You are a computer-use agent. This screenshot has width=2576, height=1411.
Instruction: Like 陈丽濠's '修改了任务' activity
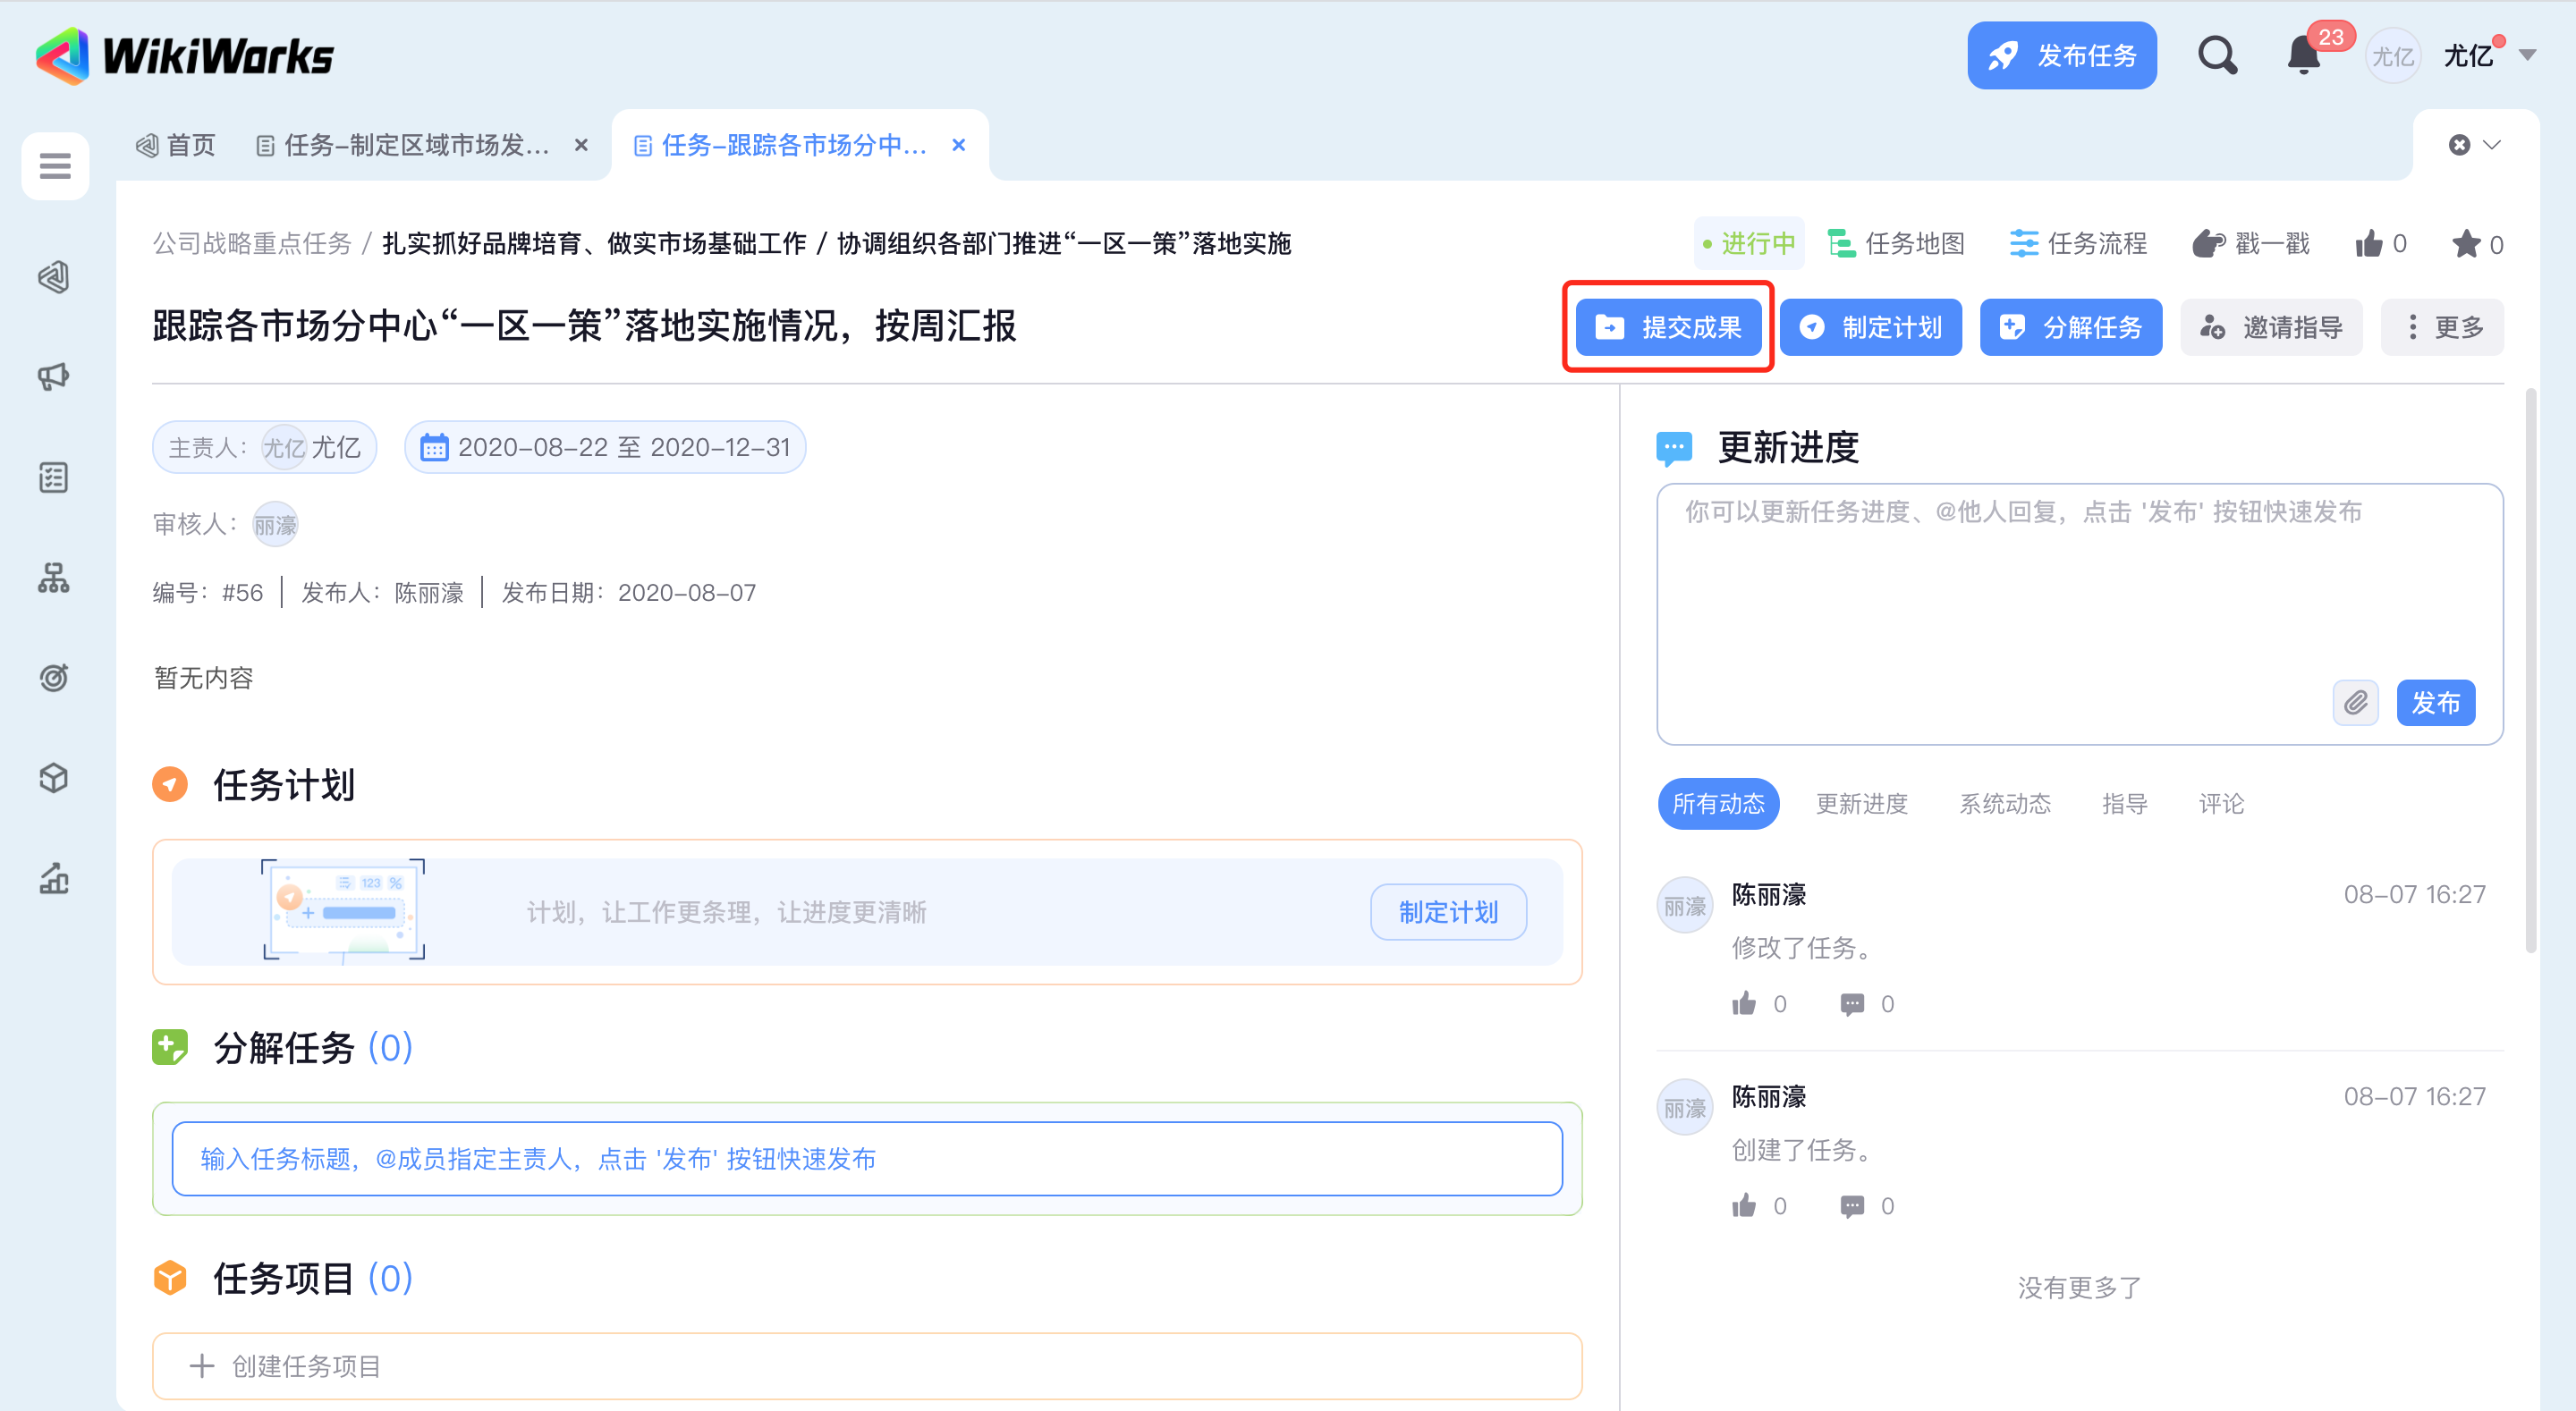click(1744, 1004)
